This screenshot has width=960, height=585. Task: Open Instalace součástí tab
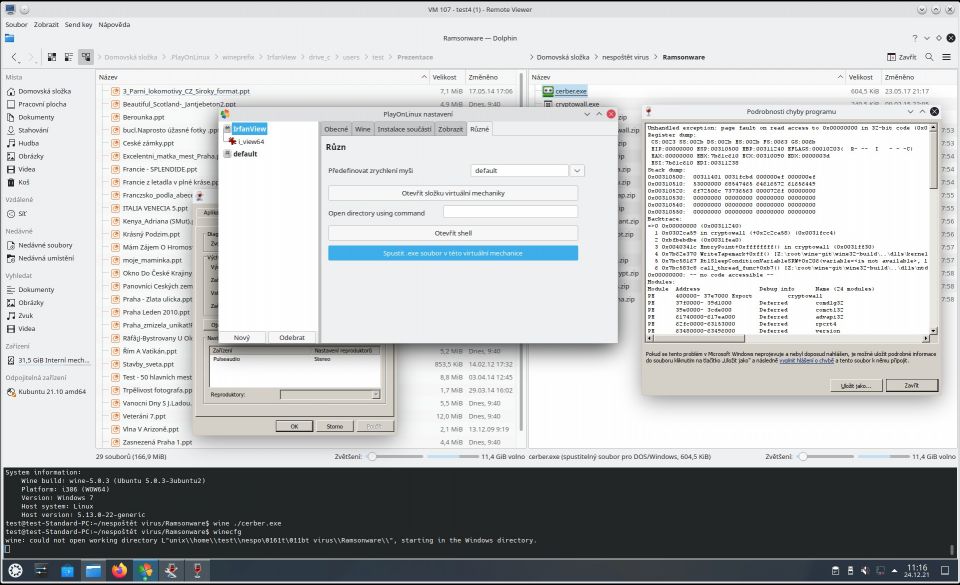click(404, 129)
